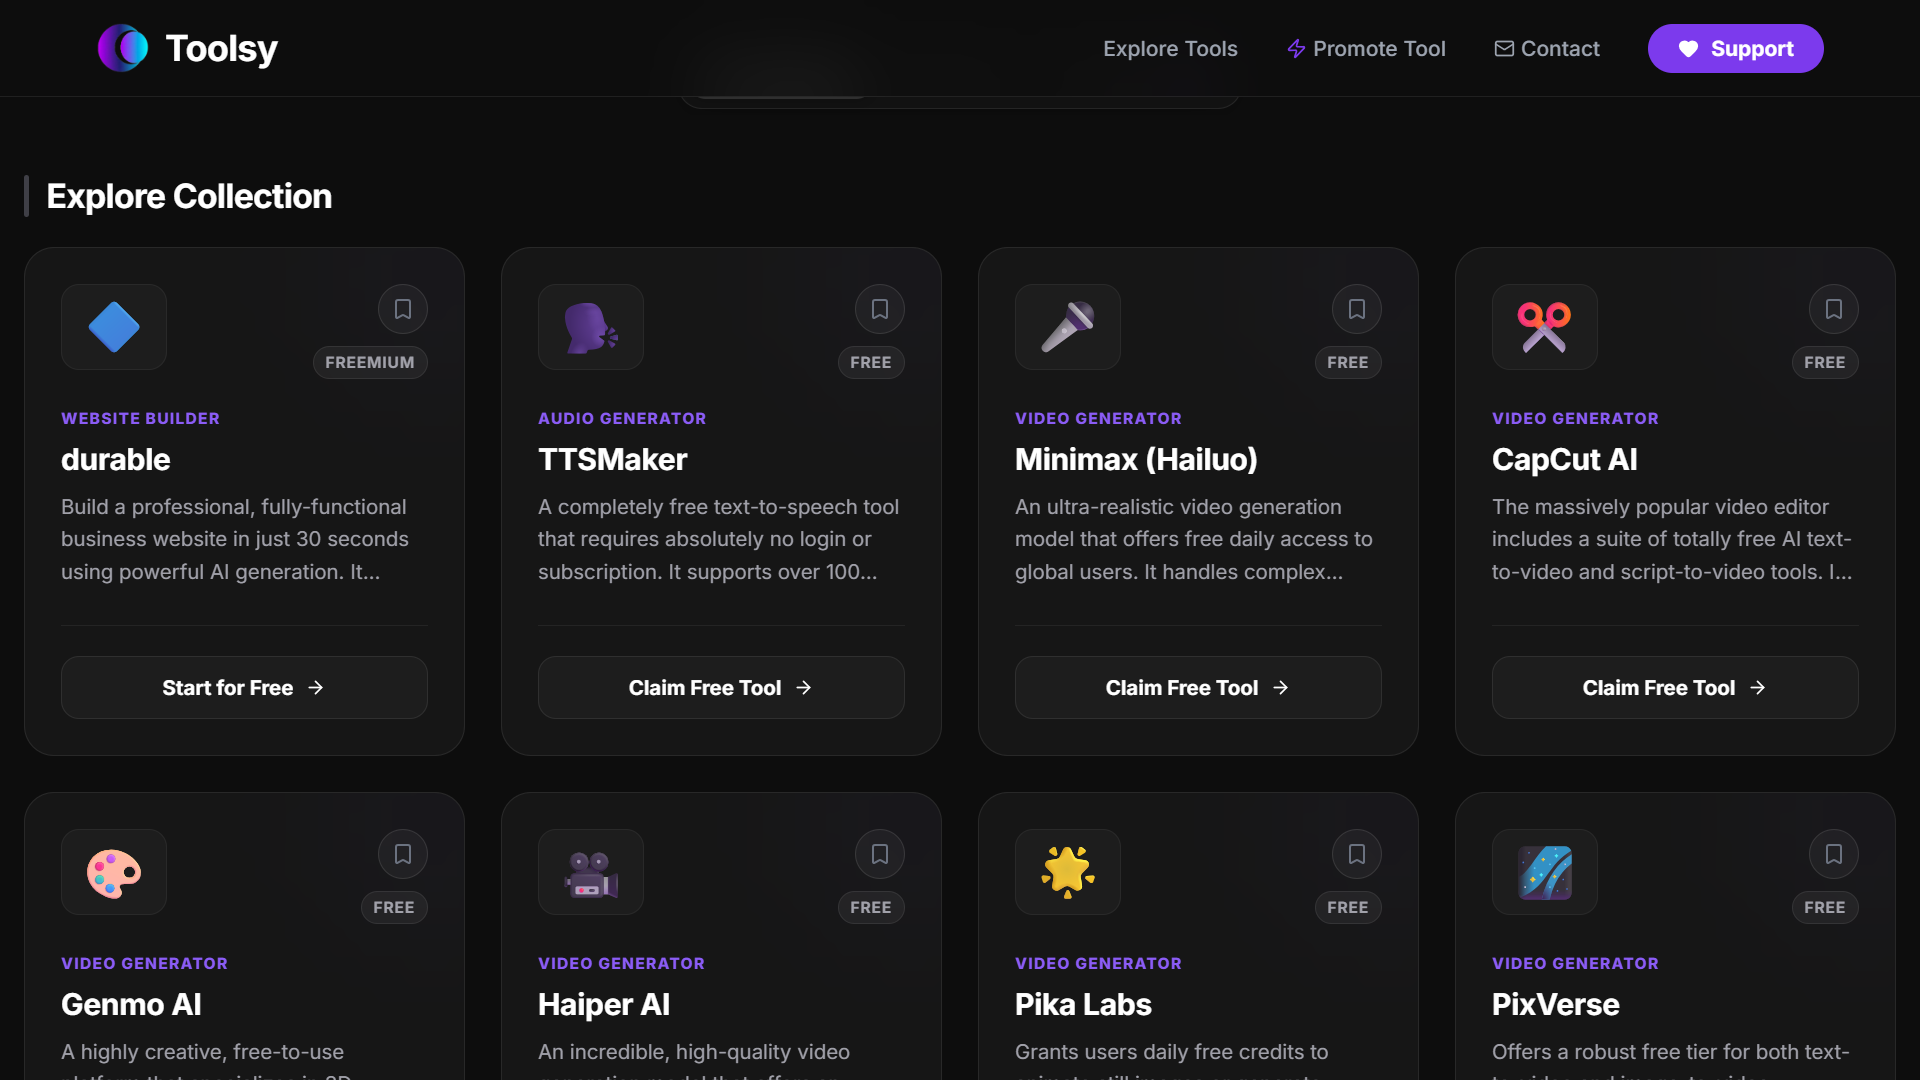Bookmark the durable tool card

click(403, 309)
